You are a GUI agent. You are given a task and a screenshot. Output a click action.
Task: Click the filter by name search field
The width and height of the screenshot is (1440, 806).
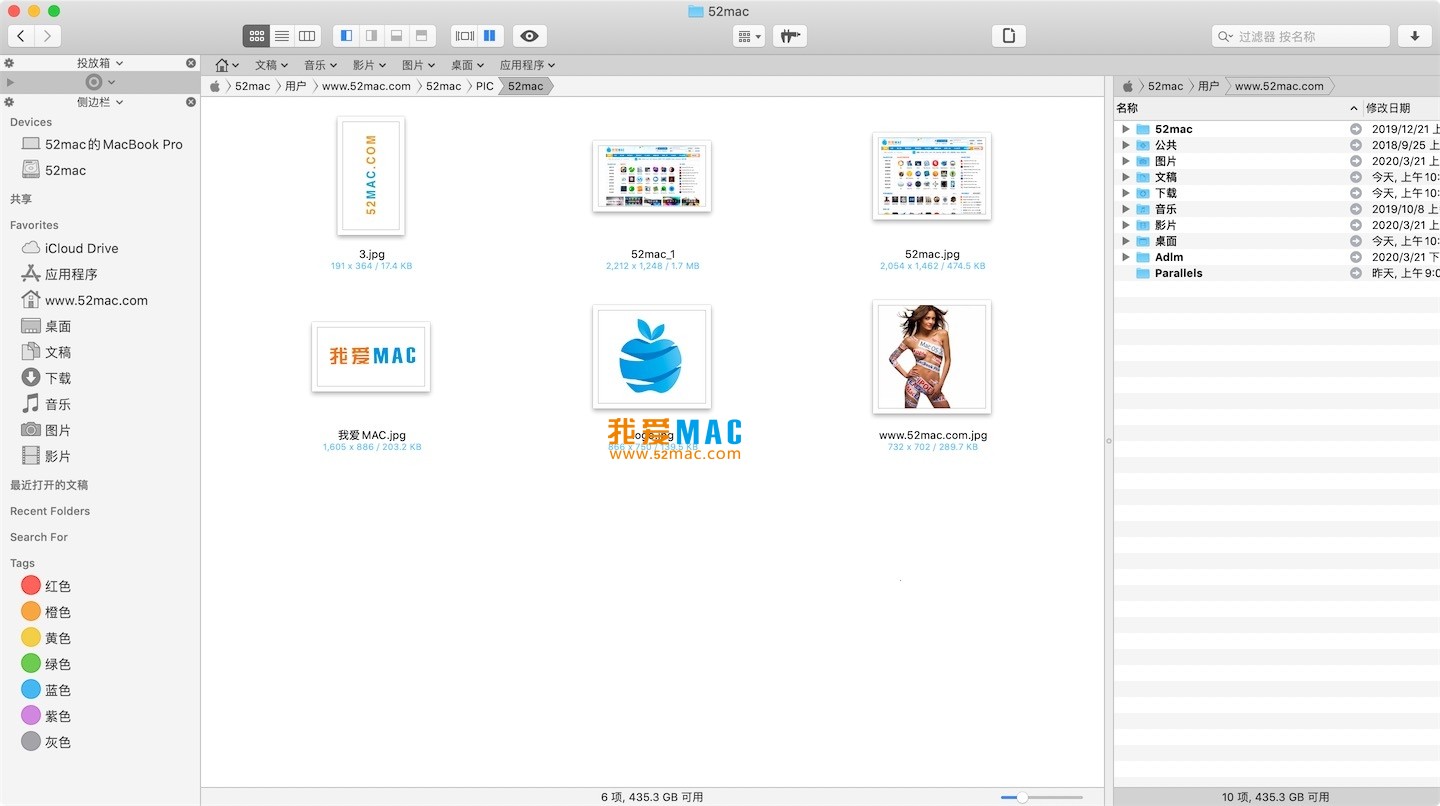tap(1300, 36)
